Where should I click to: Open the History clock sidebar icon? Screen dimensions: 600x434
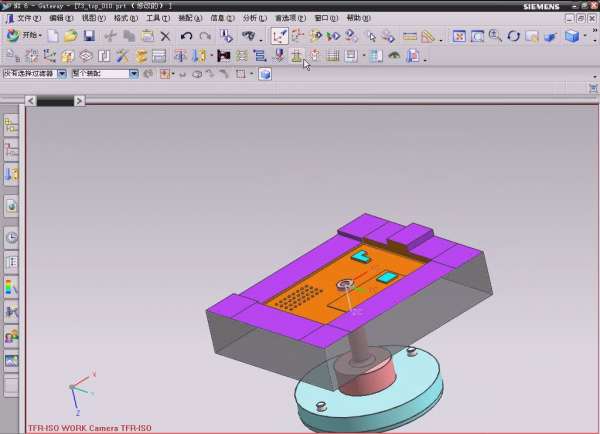[12, 238]
